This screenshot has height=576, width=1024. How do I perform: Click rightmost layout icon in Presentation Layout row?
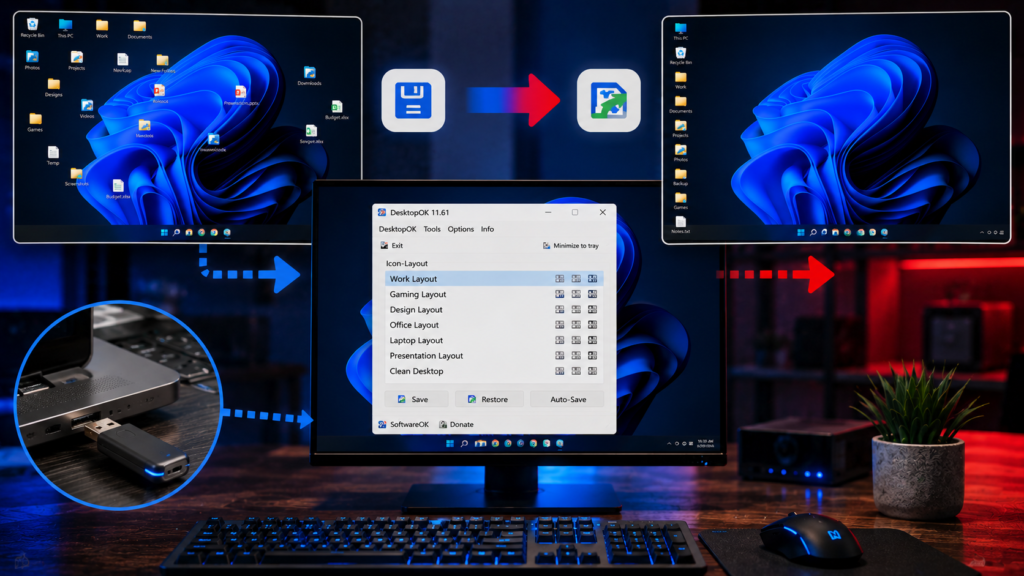(592, 356)
